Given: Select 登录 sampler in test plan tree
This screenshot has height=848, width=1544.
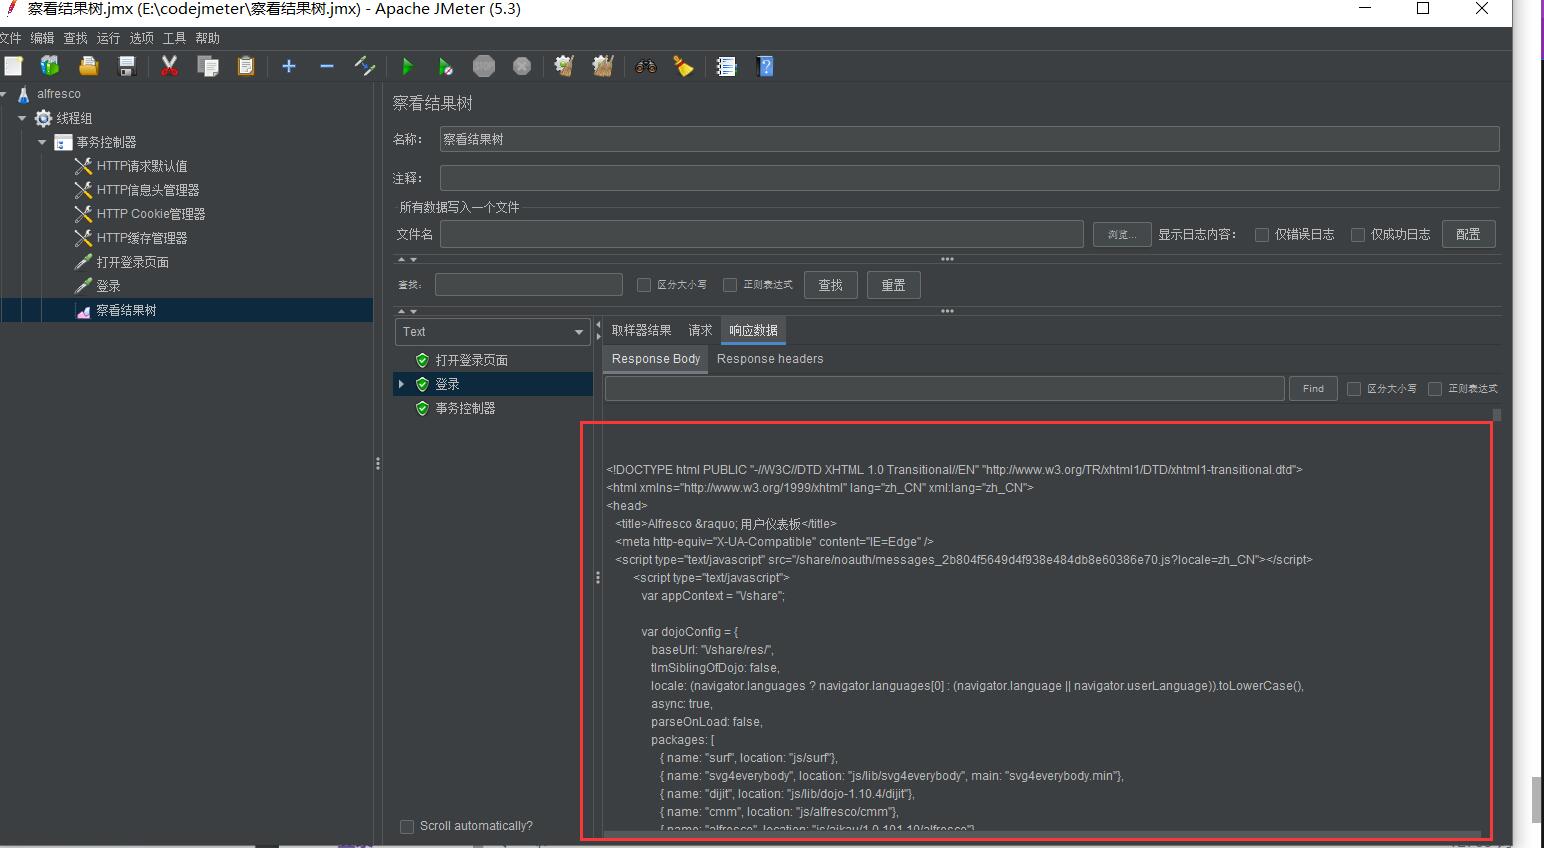Looking at the screenshot, I should (108, 286).
